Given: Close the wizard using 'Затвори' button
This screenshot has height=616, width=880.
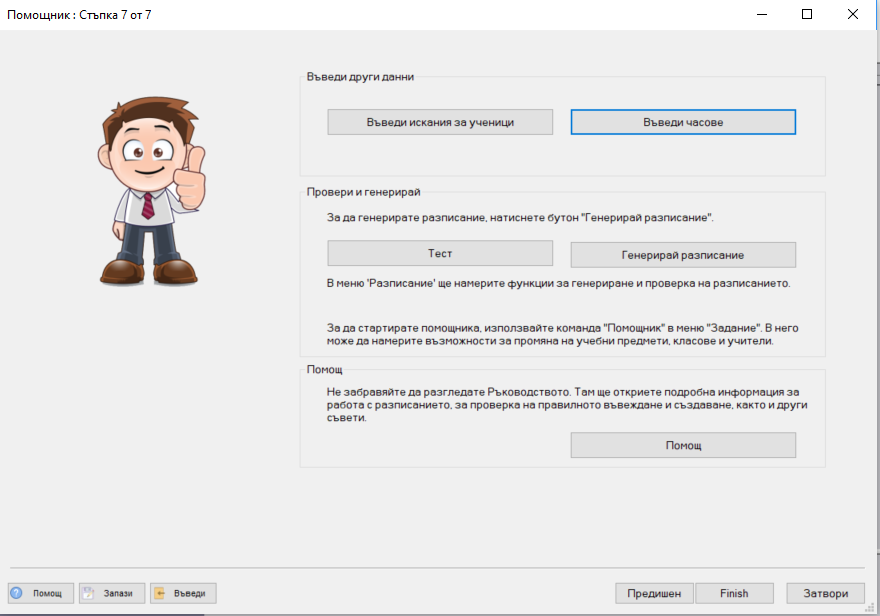Looking at the screenshot, I should [x=825, y=593].
